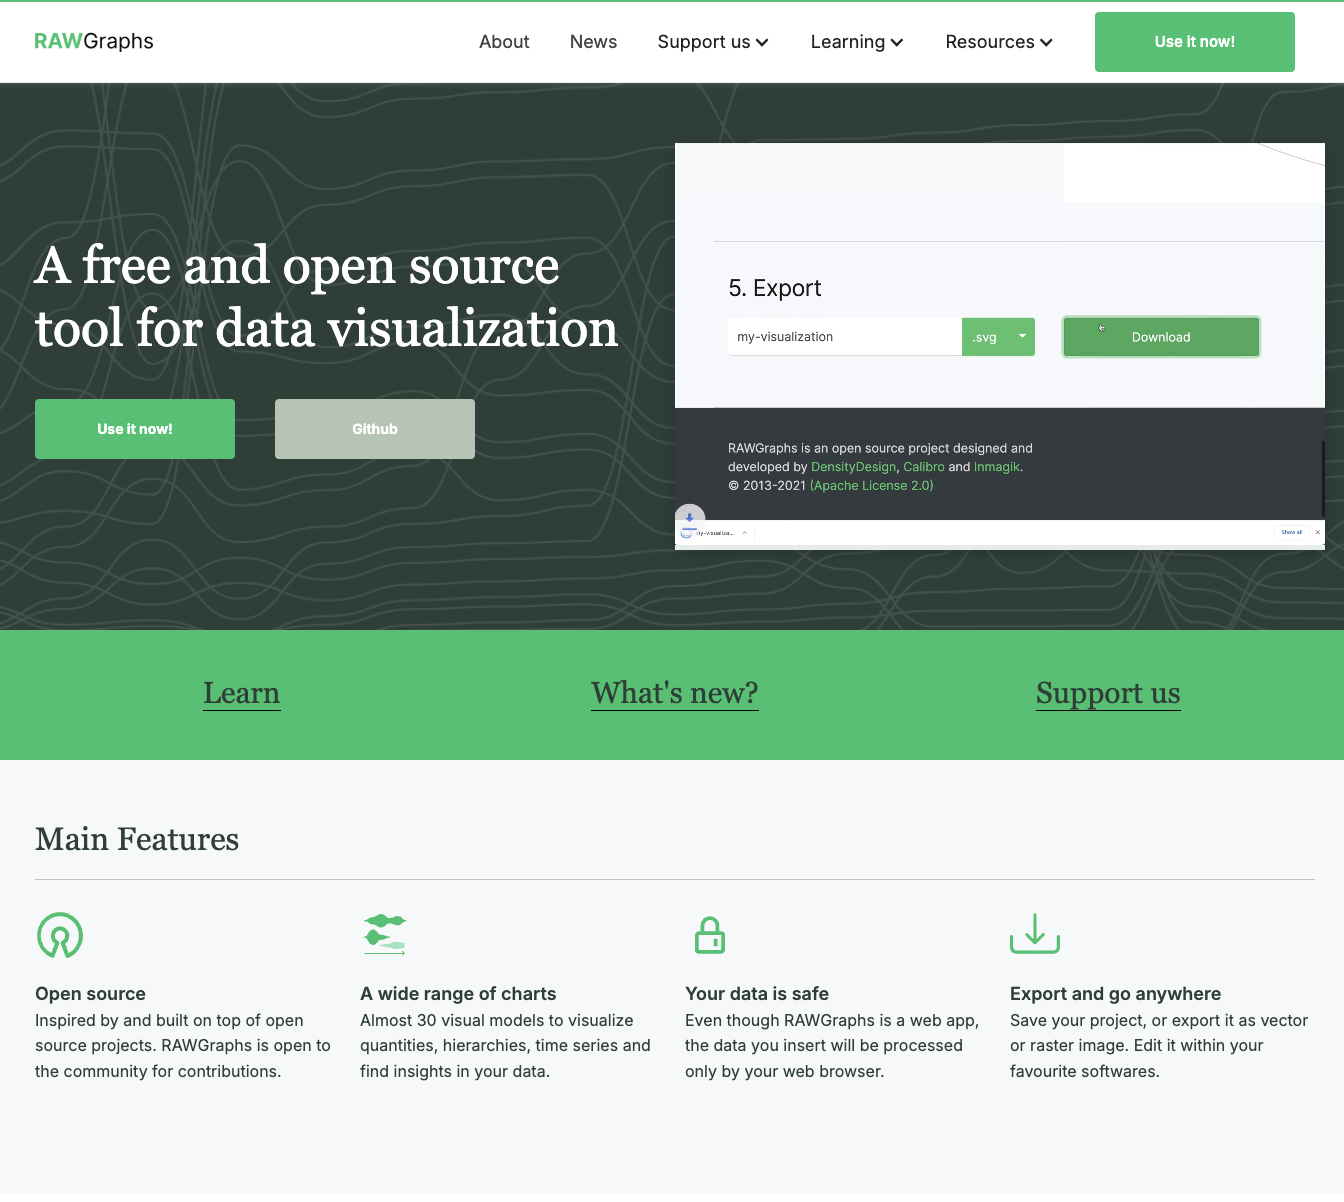This screenshot has width=1344, height=1202.
Task: Click the export download icon
Action: tap(1035, 933)
